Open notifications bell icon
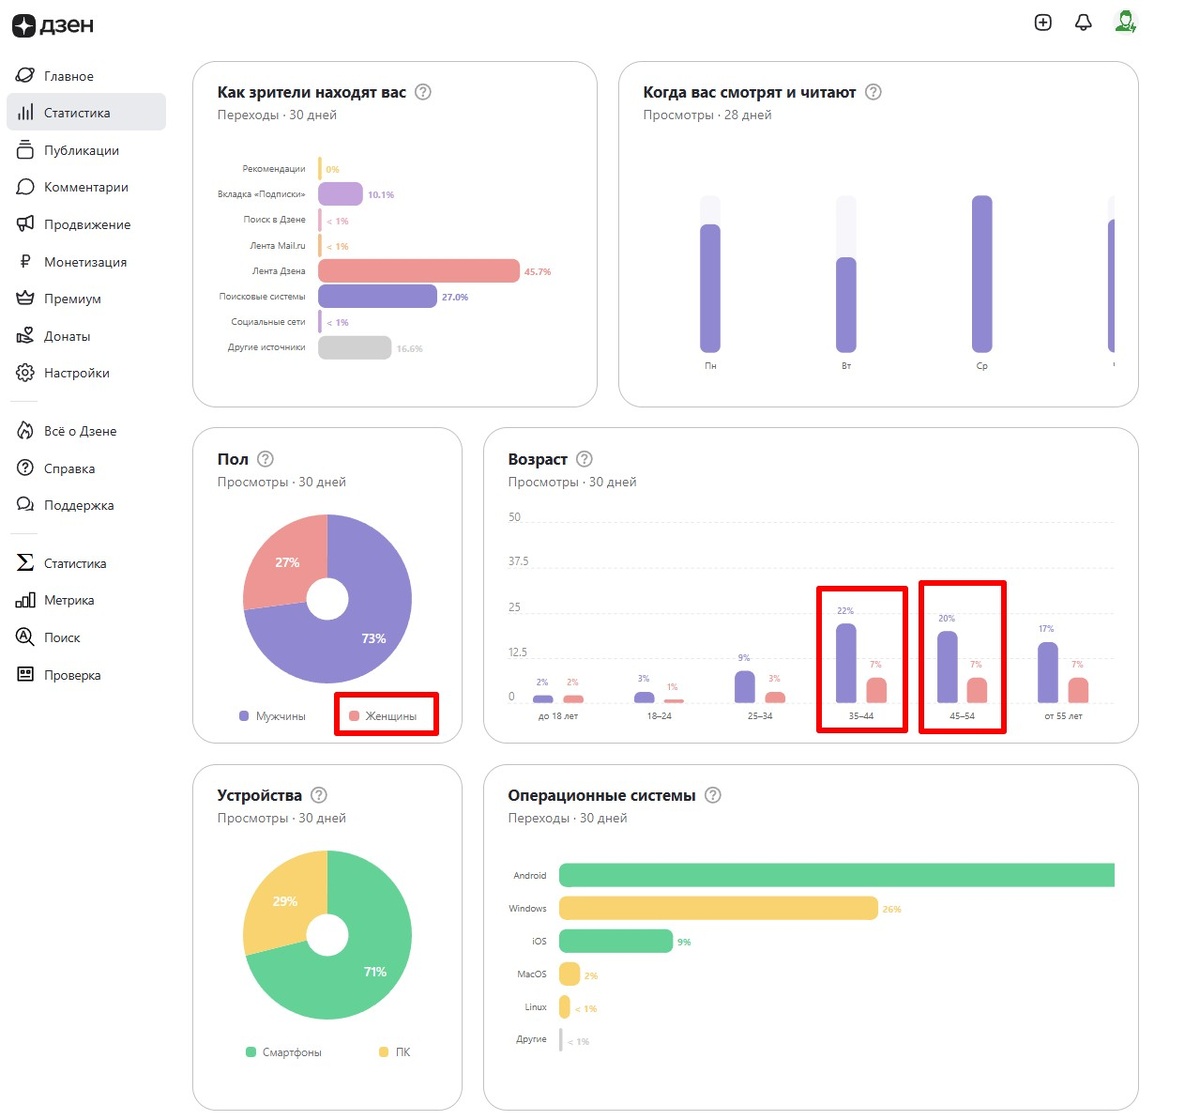The height and width of the screenshot is (1120, 1200). pos(1083,22)
